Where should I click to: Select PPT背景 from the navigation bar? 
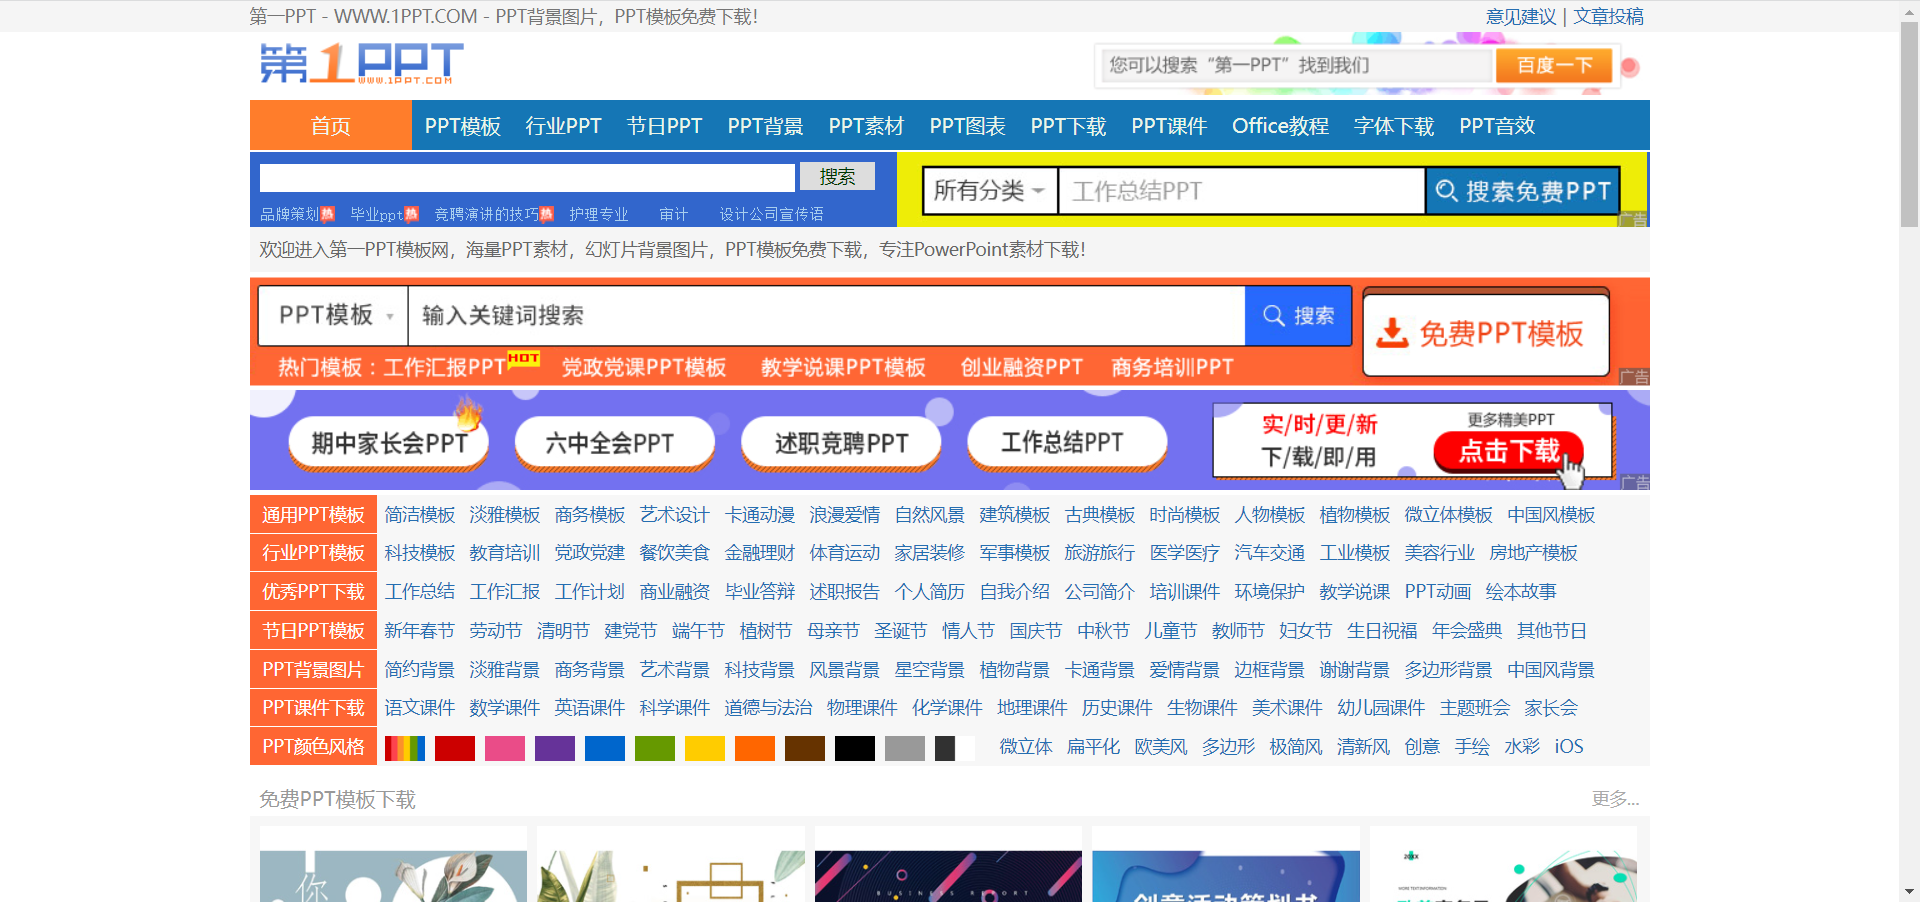pyautogui.click(x=765, y=126)
